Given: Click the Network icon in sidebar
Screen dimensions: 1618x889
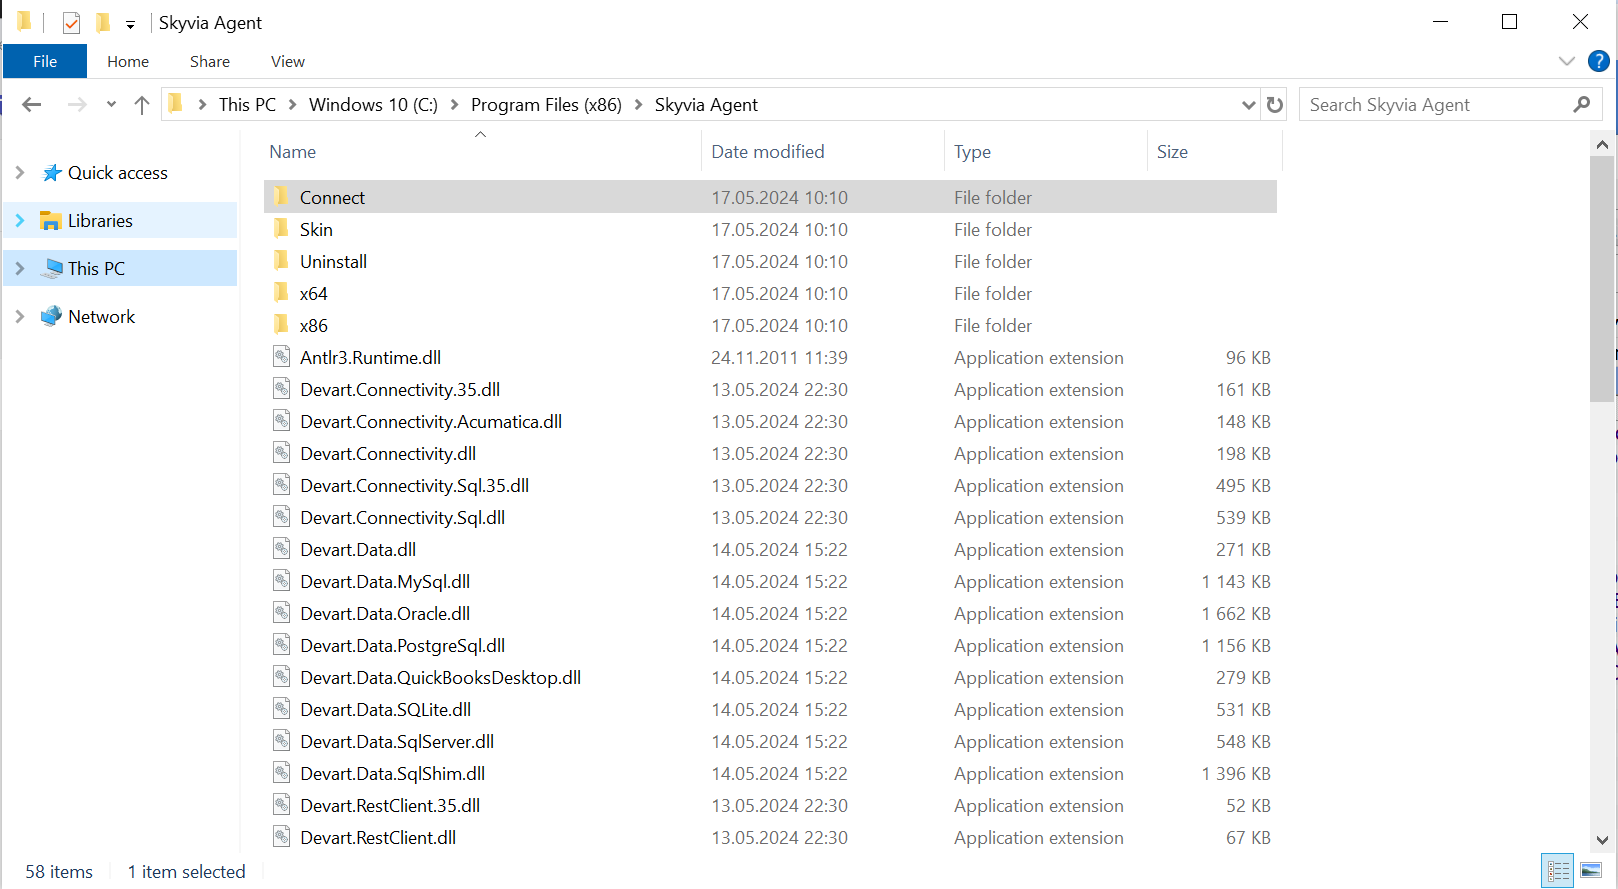Looking at the screenshot, I should pos(51,316).
